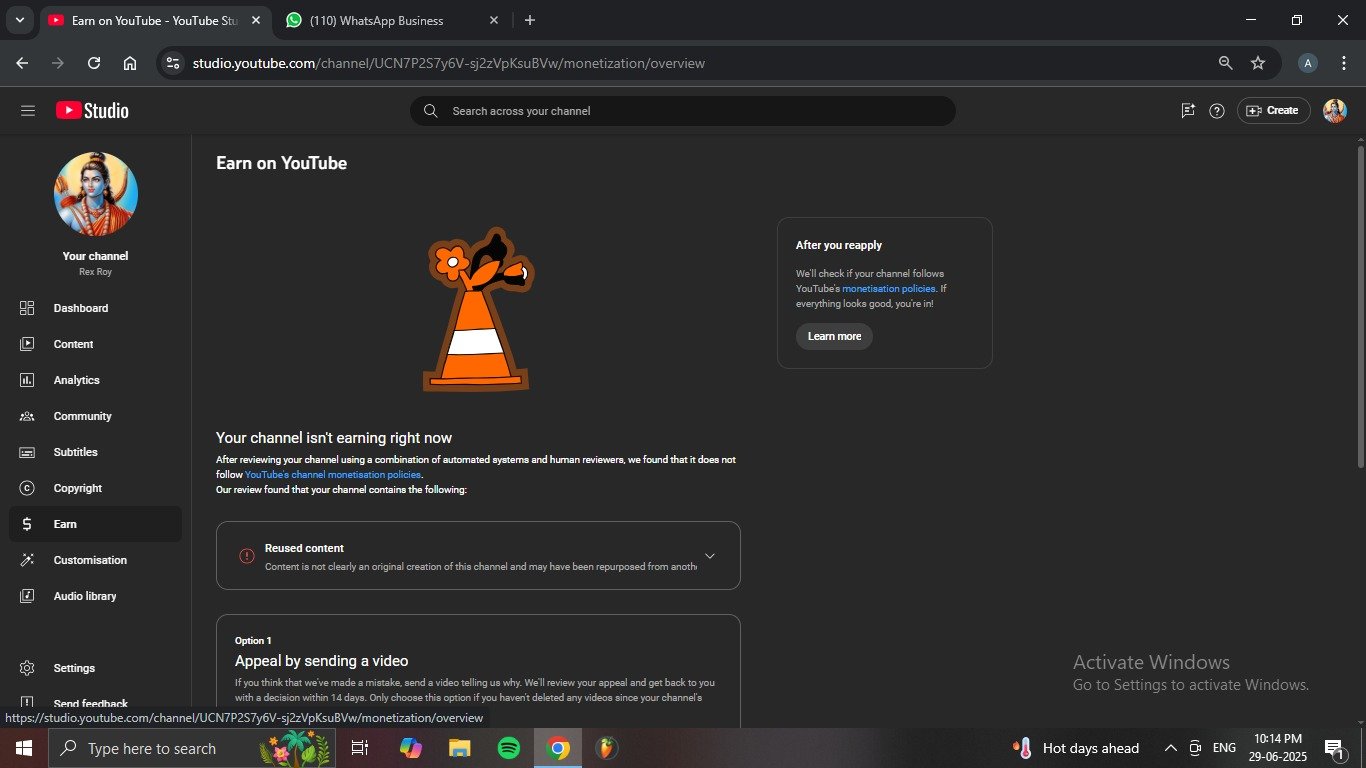Click the browser home icon
The width and height of the screenshot is (1366, 768).
pos(130,63)
